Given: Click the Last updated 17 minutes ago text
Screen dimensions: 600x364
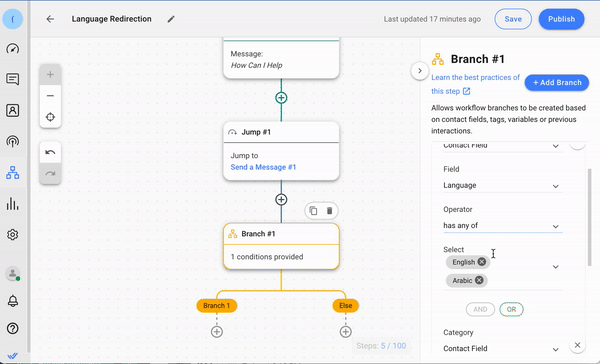Looking at the screenshot, I should click(432, 19).
